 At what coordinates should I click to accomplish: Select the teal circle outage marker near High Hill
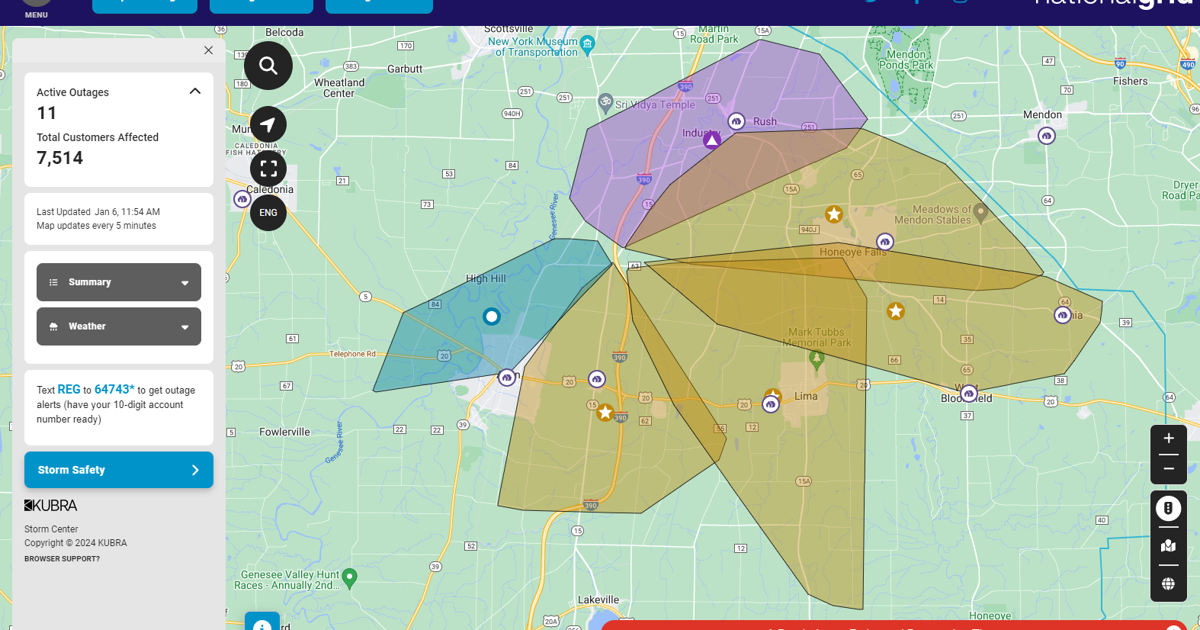(491, 316)
